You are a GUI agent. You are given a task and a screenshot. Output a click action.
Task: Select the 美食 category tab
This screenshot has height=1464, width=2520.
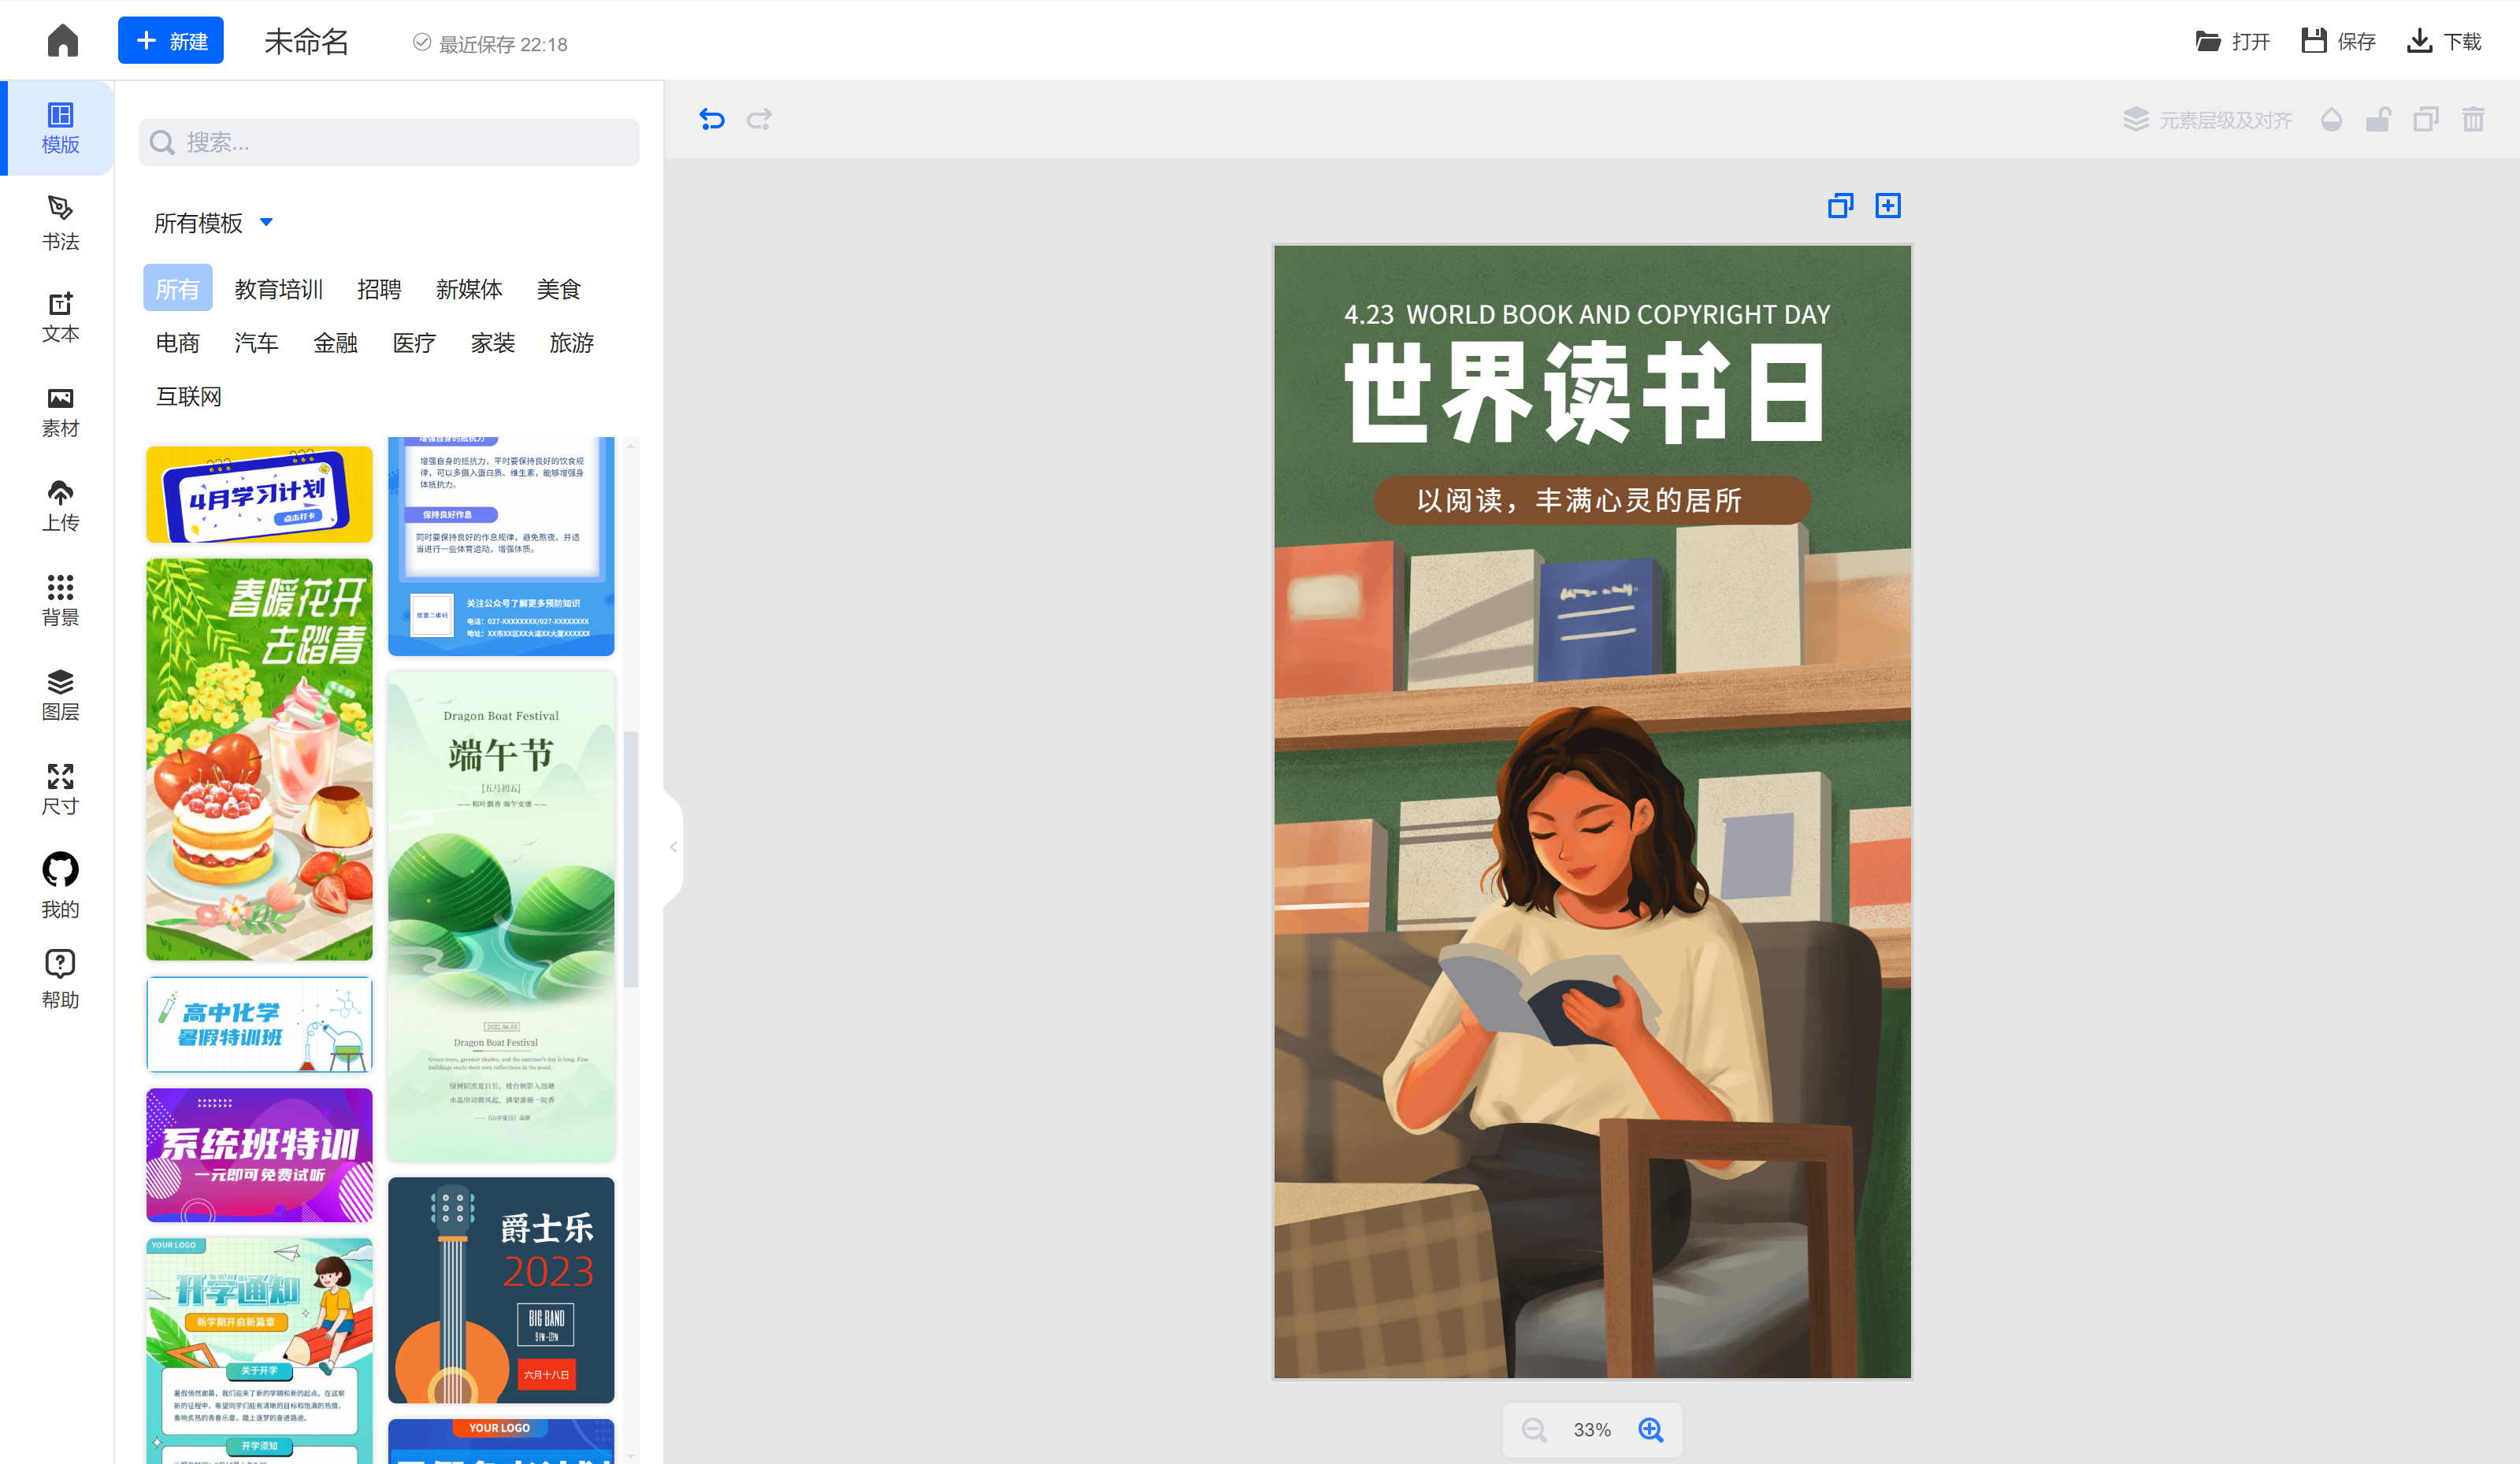tap(558, 289)
